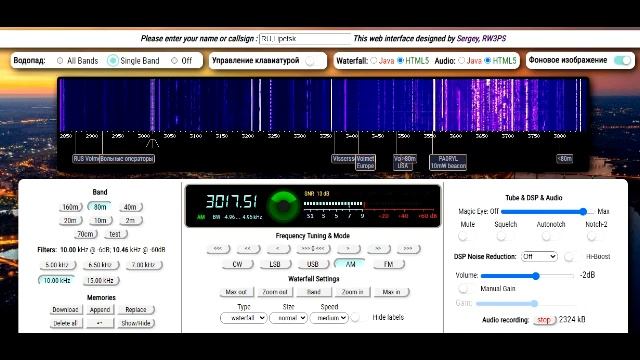The height and width of the screenshot is (360, 640).
Task: Toggle Фоновое изображение background image switch
Action: (622, 60)
